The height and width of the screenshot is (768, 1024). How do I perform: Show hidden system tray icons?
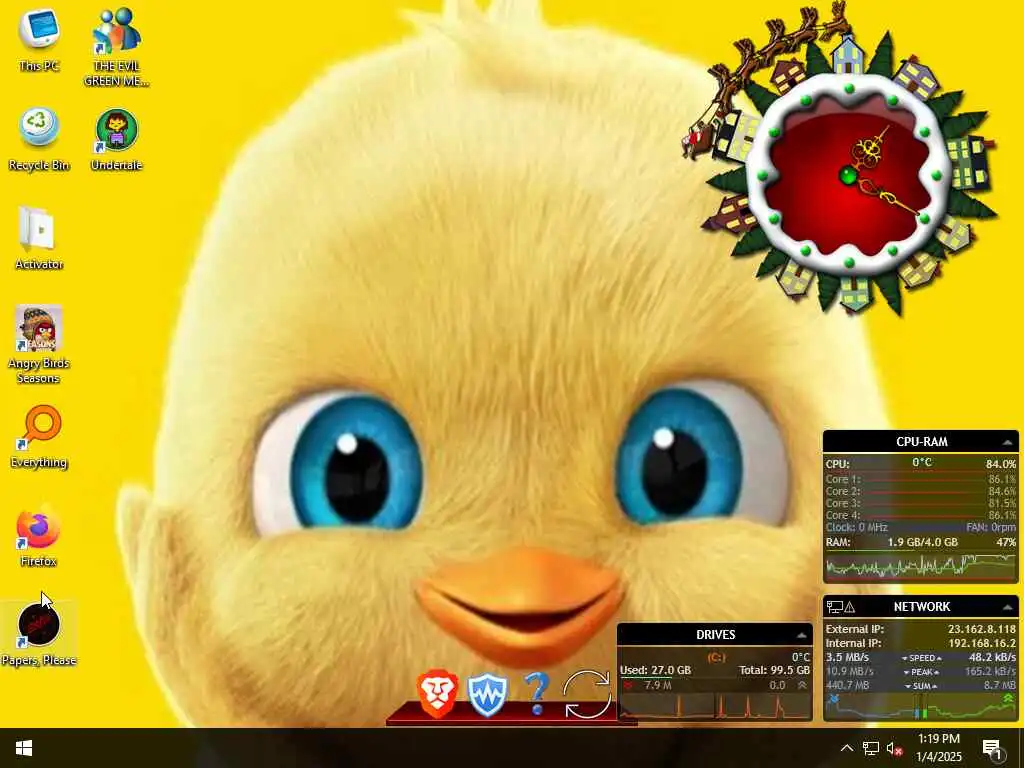click(x=846, y=748)
